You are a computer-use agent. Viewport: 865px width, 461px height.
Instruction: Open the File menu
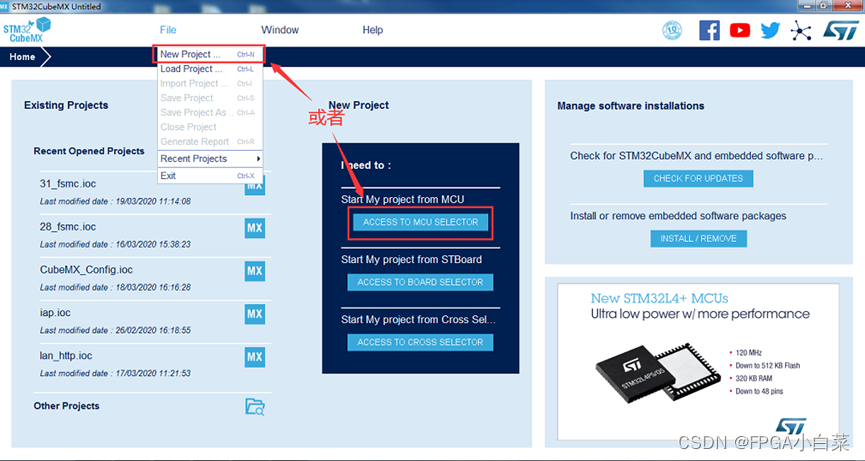[x=168, y=30]
